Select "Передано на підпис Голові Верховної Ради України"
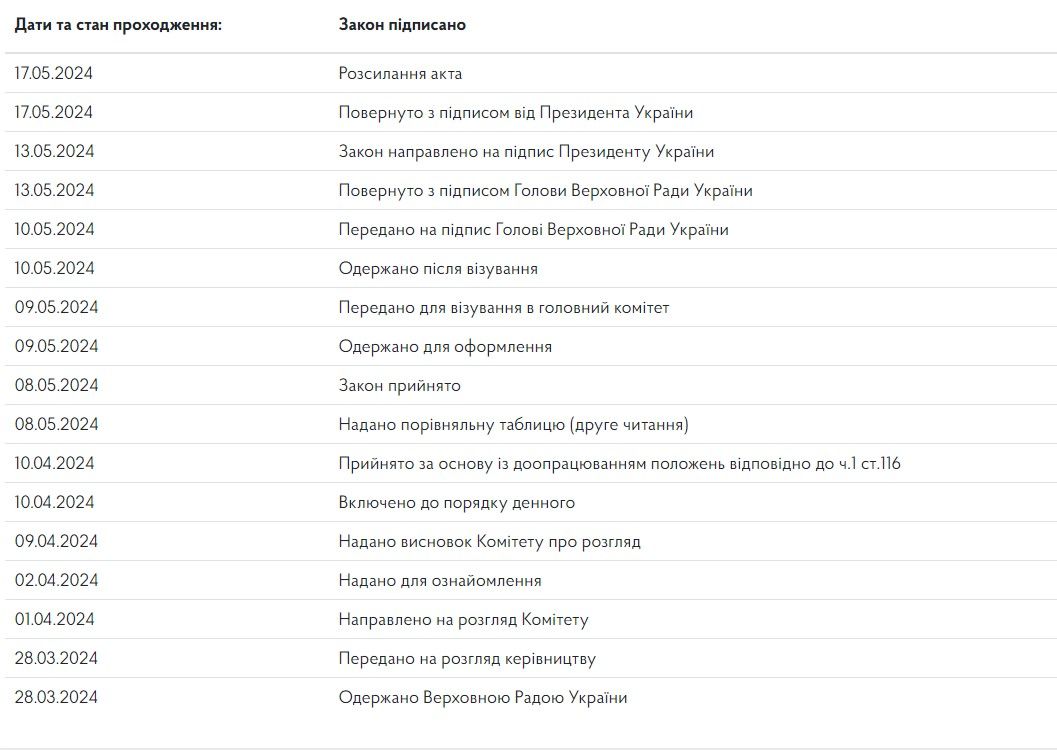The height and width of the screenshot is (750, 1057). [533, 229]
